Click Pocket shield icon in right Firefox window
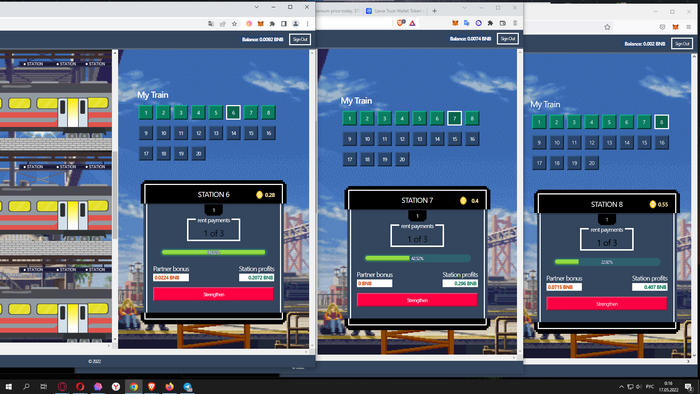The height and width of the screenshot is (394, 700). [662, 27]
